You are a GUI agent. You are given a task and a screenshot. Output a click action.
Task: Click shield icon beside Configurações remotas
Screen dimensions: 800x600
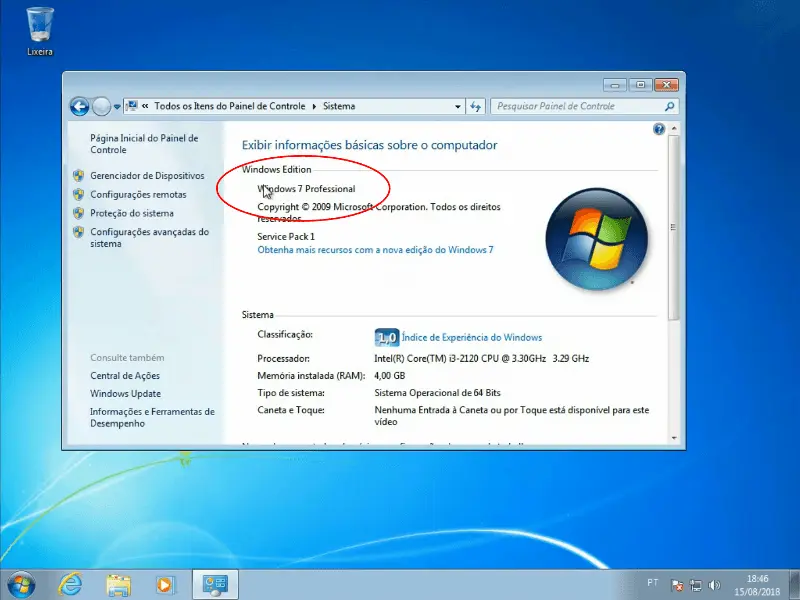tap(79, 194)
